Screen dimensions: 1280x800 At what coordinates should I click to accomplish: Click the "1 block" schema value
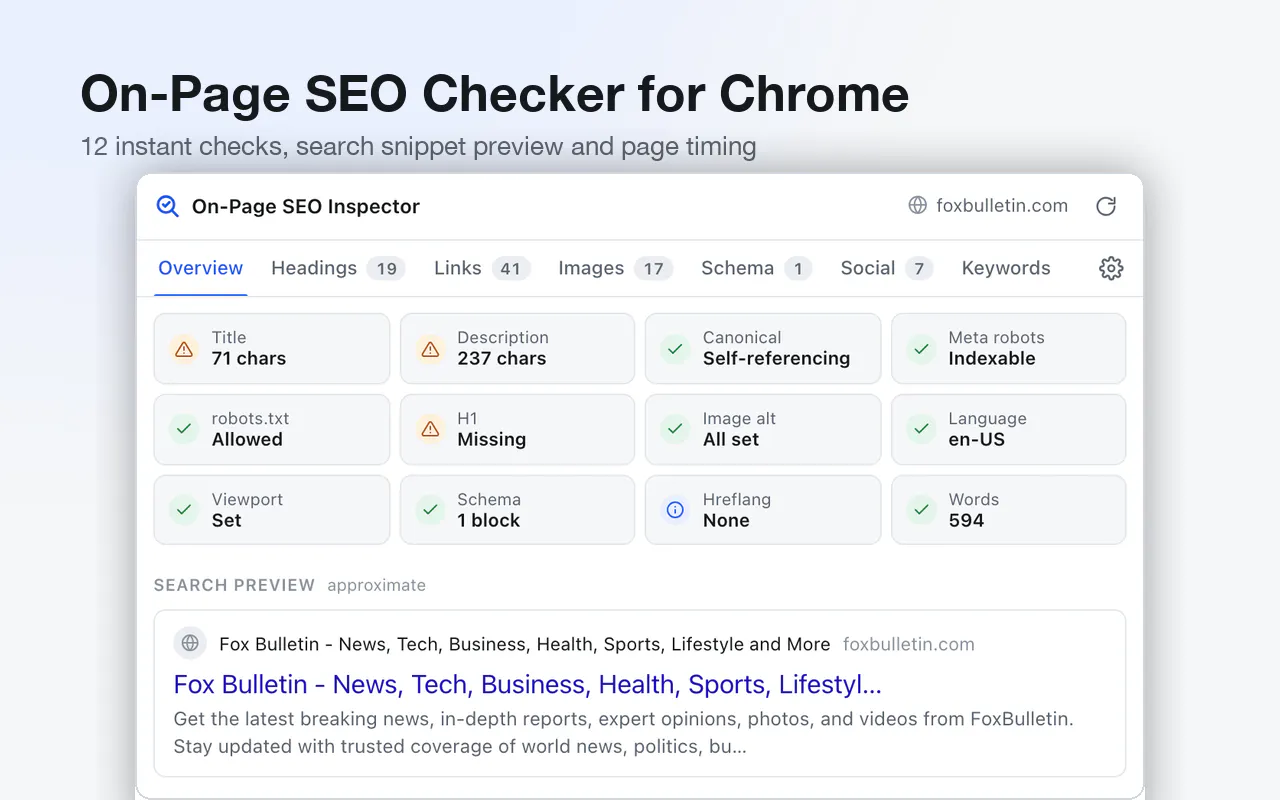pos(489,520)
